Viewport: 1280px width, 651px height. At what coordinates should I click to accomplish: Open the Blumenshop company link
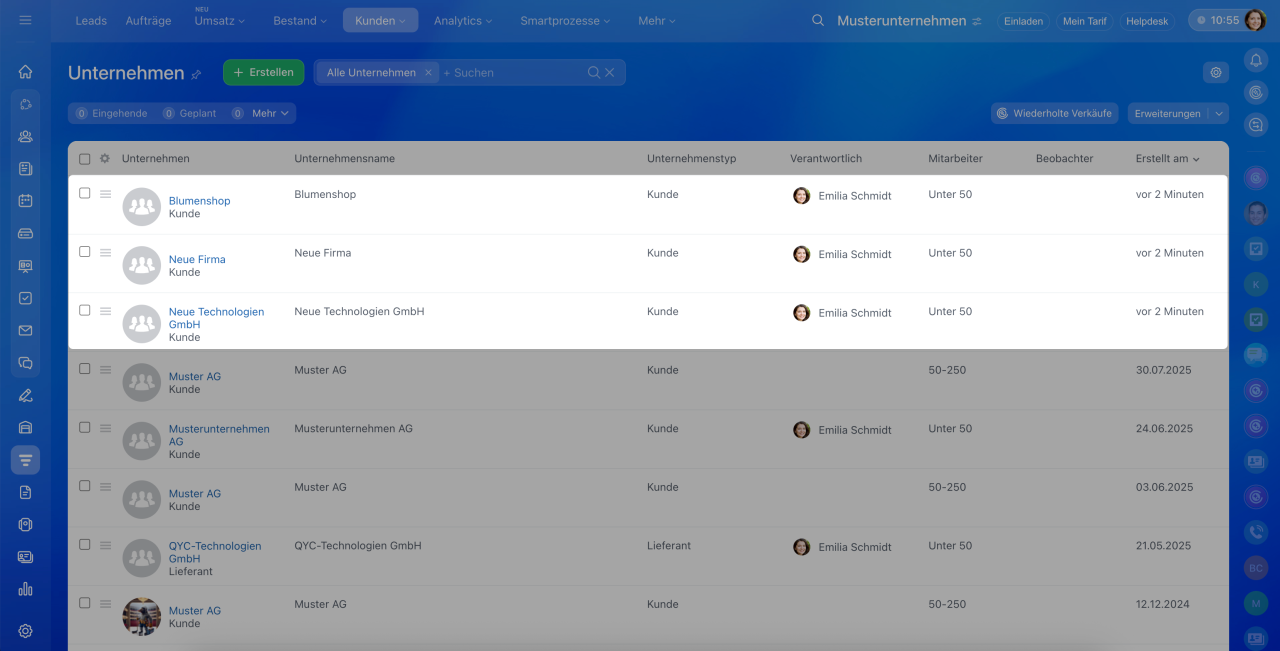click(199, 201)
